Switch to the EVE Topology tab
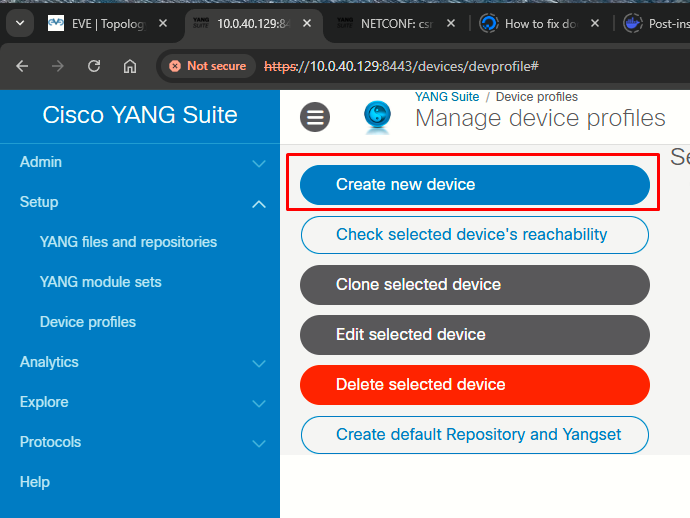690x518 pixels. pos(108,24)
